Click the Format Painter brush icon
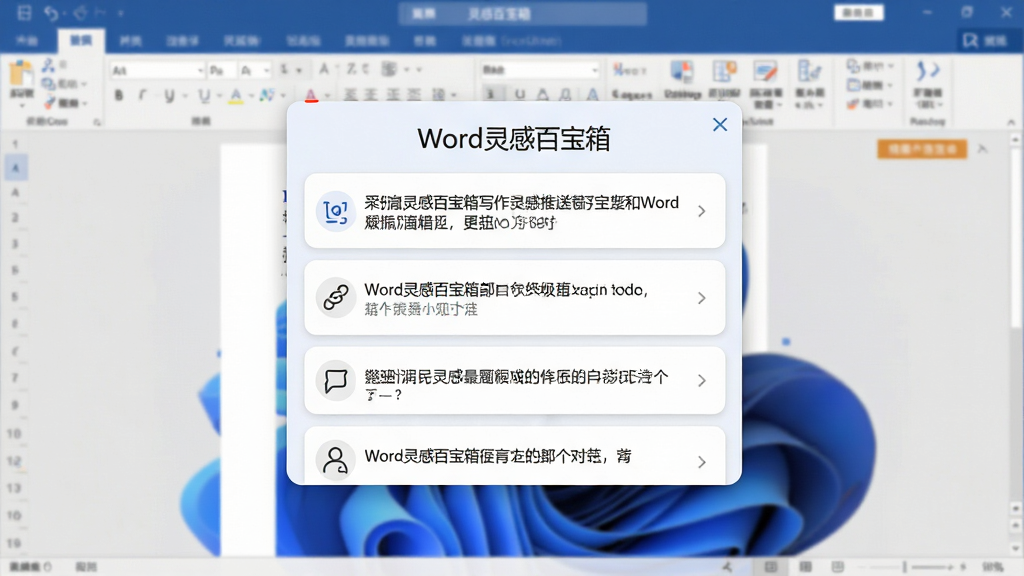 50,103
